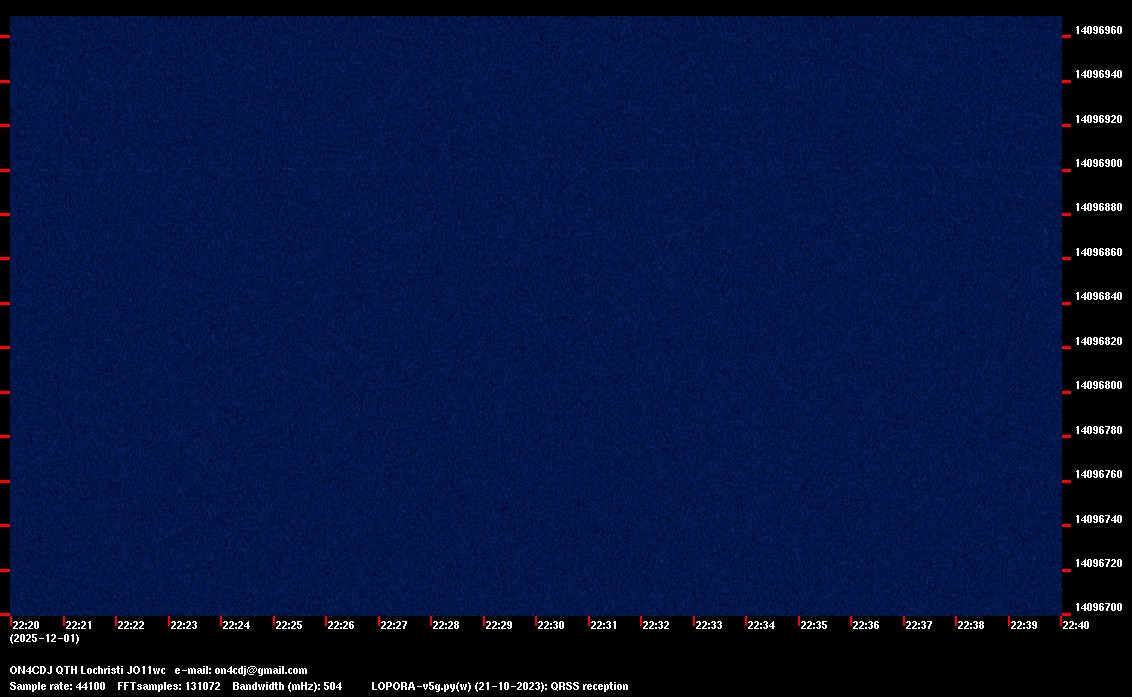Click the 14096700 frequency label

click(x=1098, y=607)
